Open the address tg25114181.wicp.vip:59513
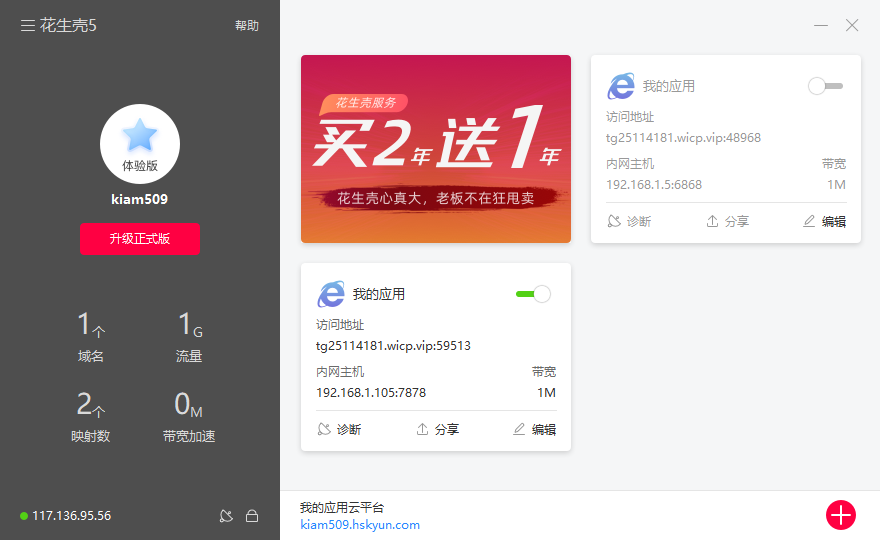This screenshot has width=880, height=540. 393,346
